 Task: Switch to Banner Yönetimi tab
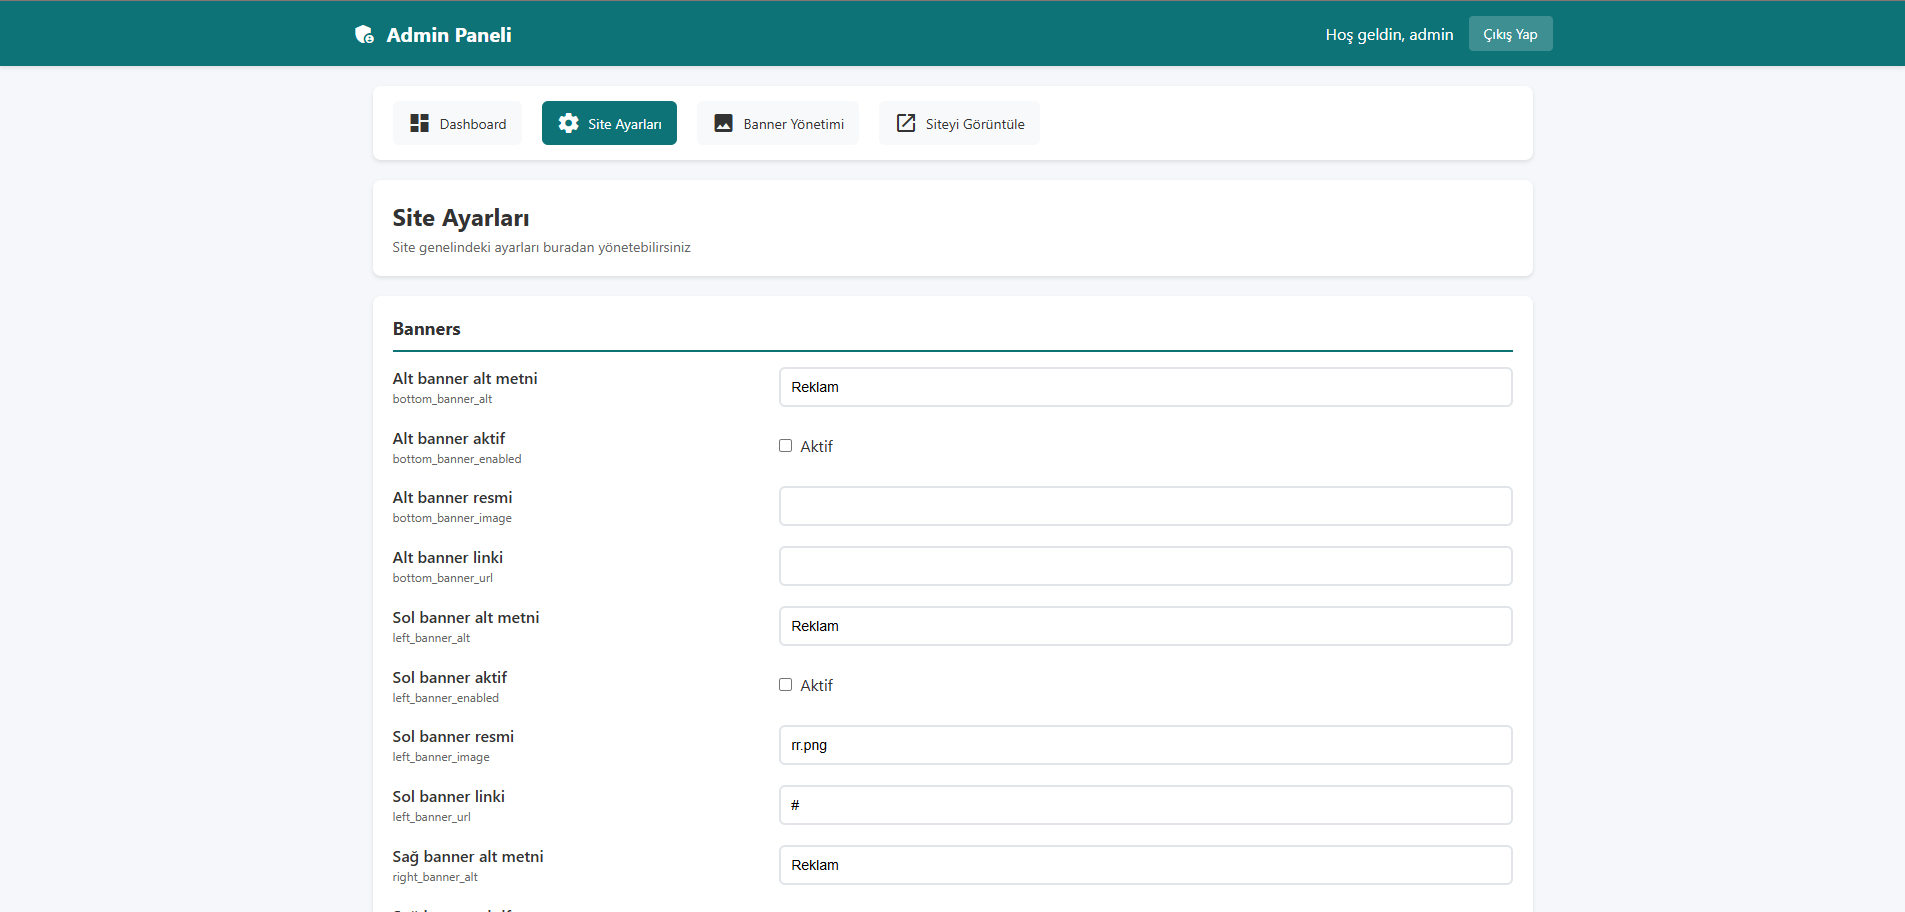point(778,123)
